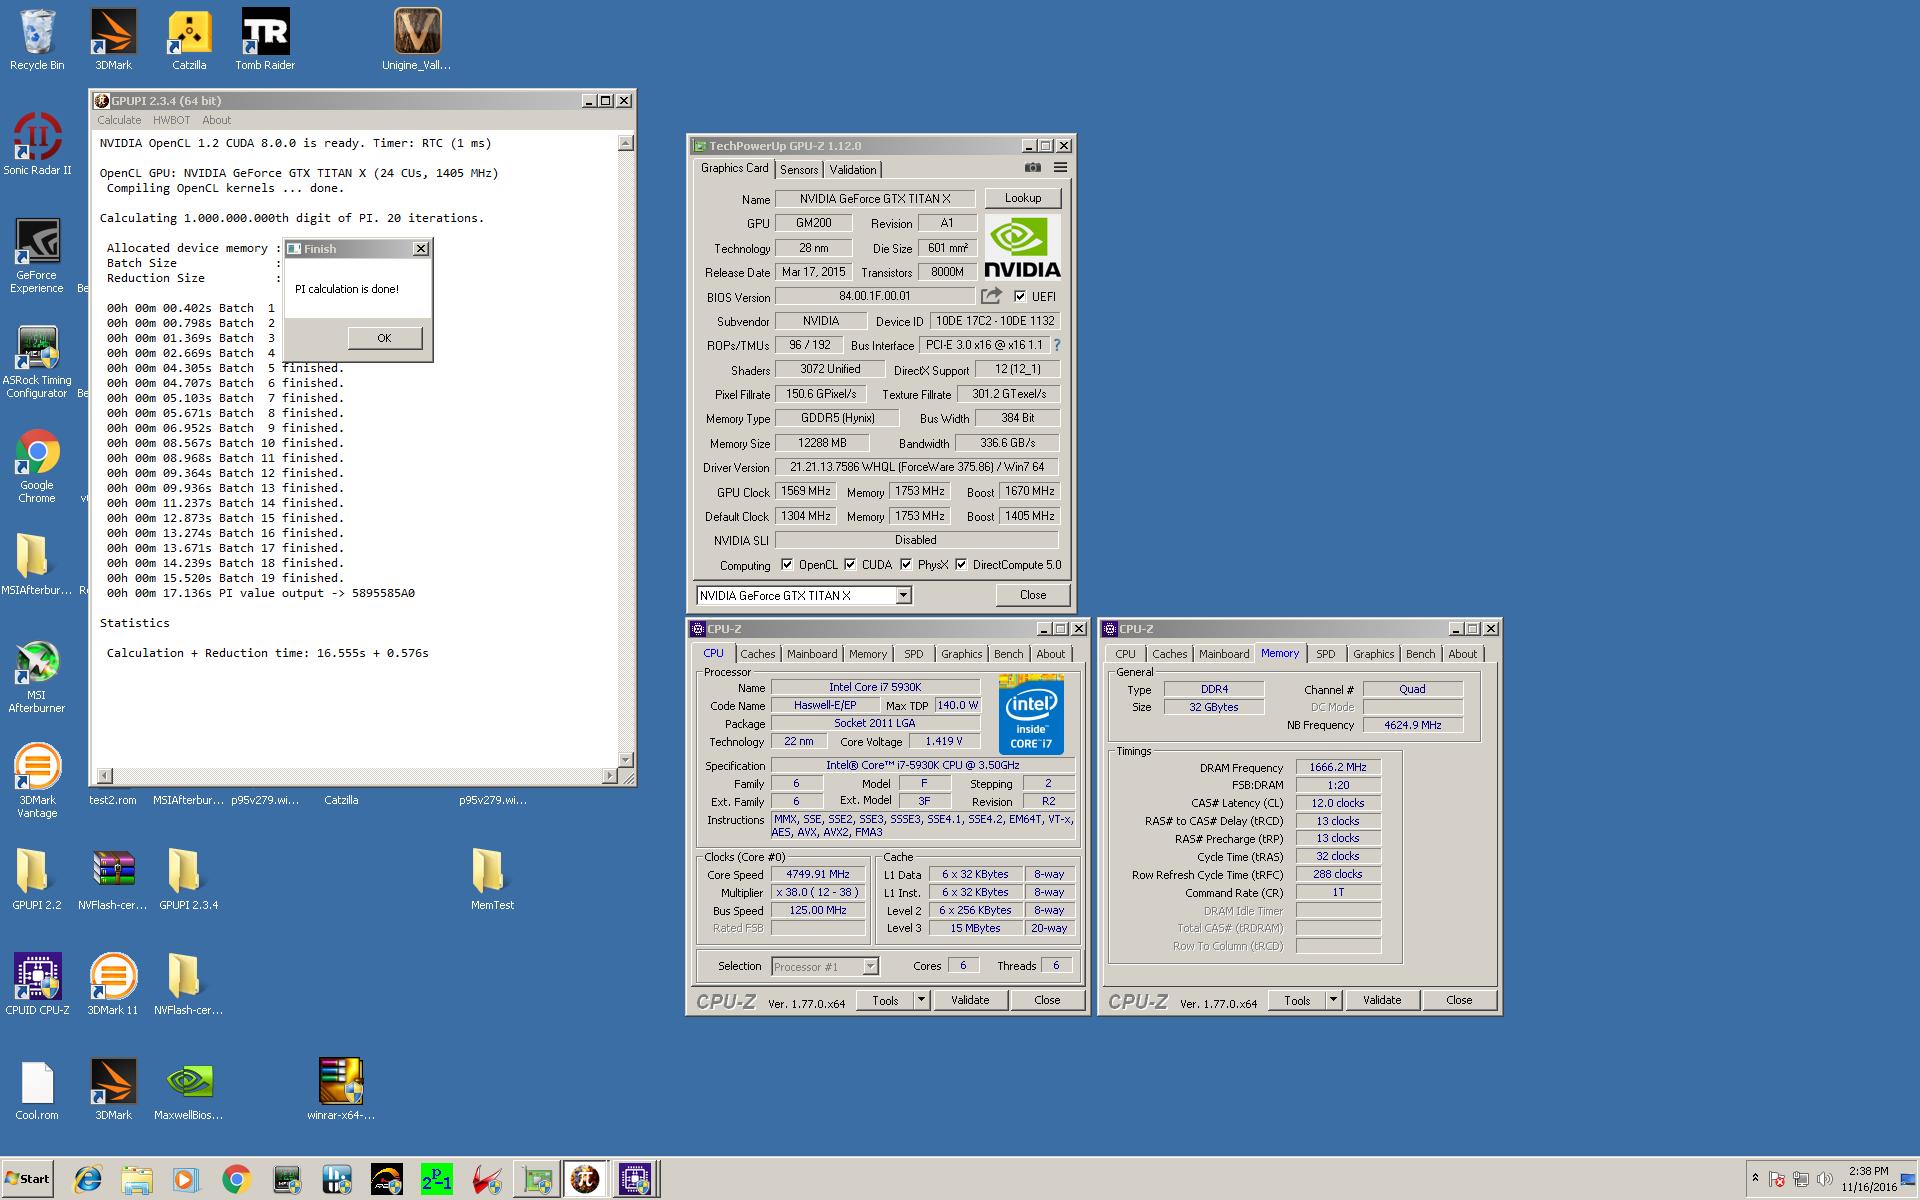The image size is (1920, 1200).
Task: Select the Cool.rom file icon
Action: [x=37, y=1090]
